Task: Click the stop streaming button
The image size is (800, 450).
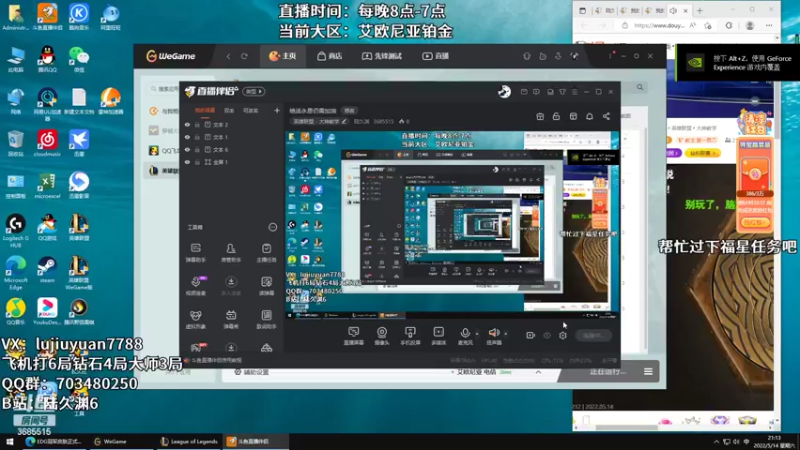Action: pyautogui.click(x=593, y=335)
